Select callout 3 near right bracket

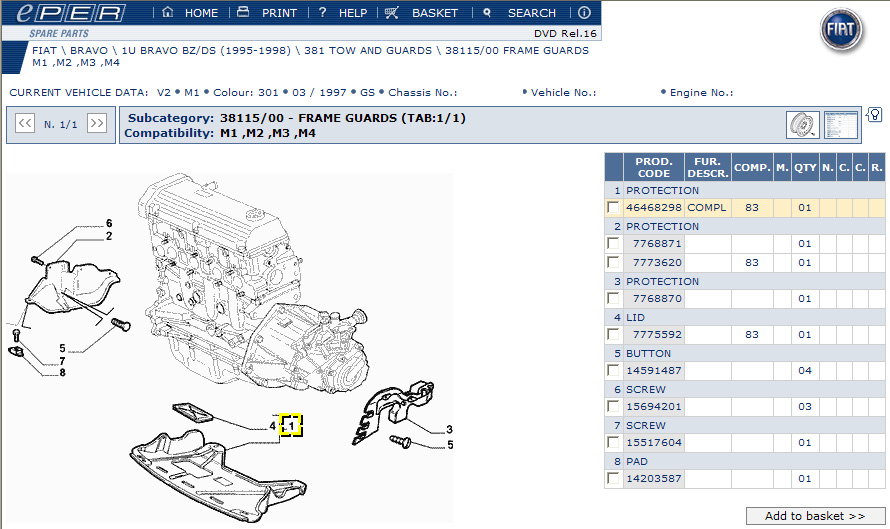click(450, 430)
